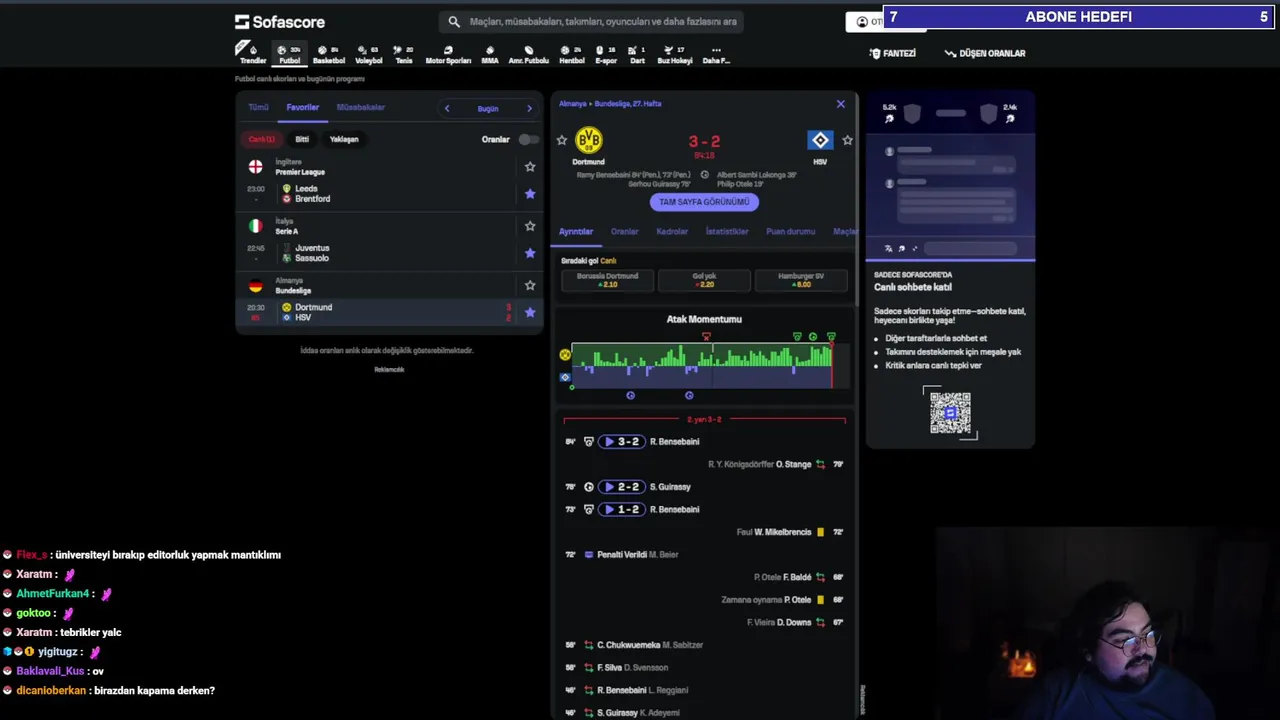Play the 3-2 R. Bensebaini goal video
Image resolution: width=1280 pixels, height=720 pixels.
click(x=621, y=442)
